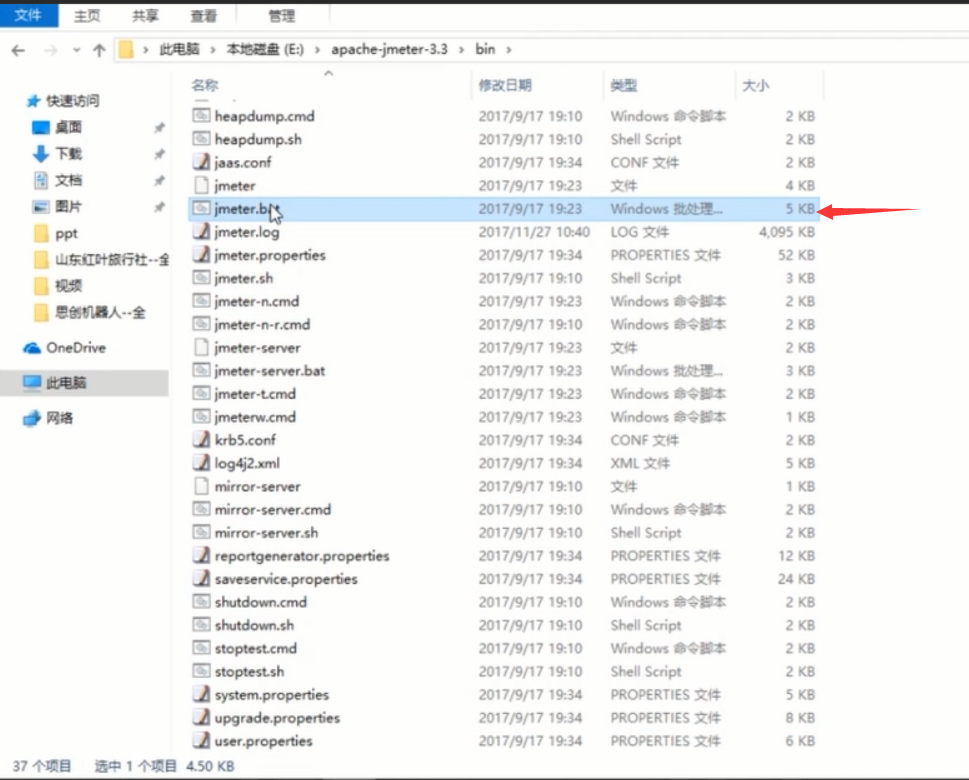Screen dimensions: 969x780
Task: Go up one folder level
Action: [x=99, y=50]
